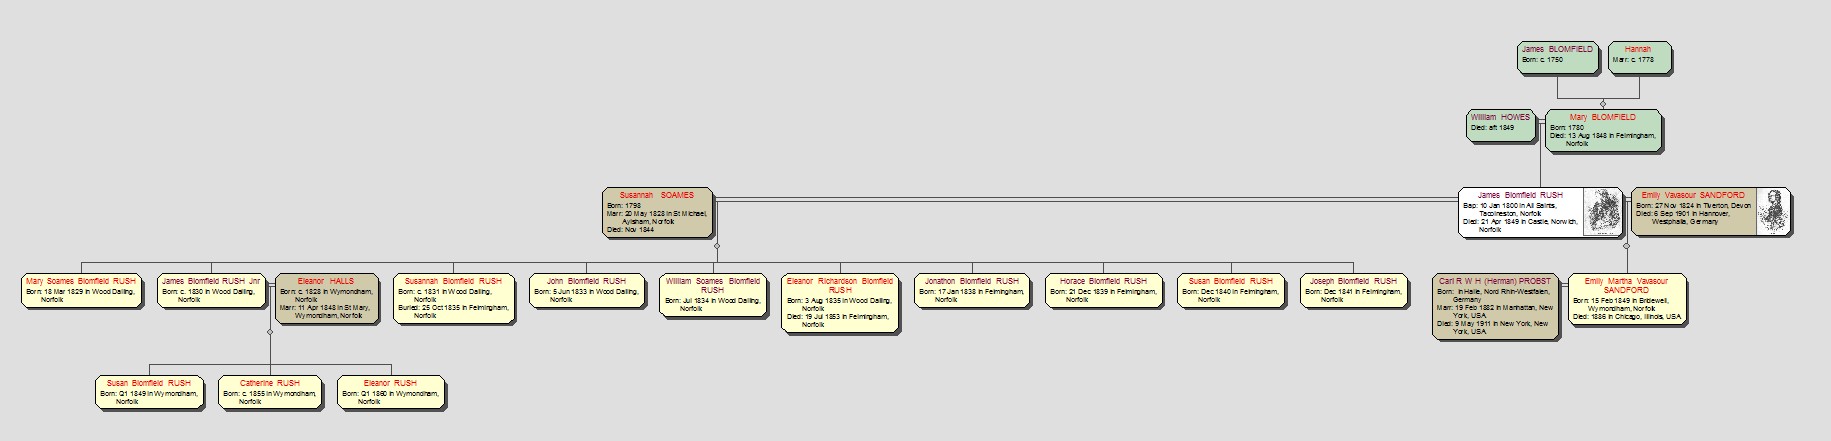Click Emily Vavasour Sandford portrait thumbnail
This screenshot has width=1831, height=441.
1773,211
